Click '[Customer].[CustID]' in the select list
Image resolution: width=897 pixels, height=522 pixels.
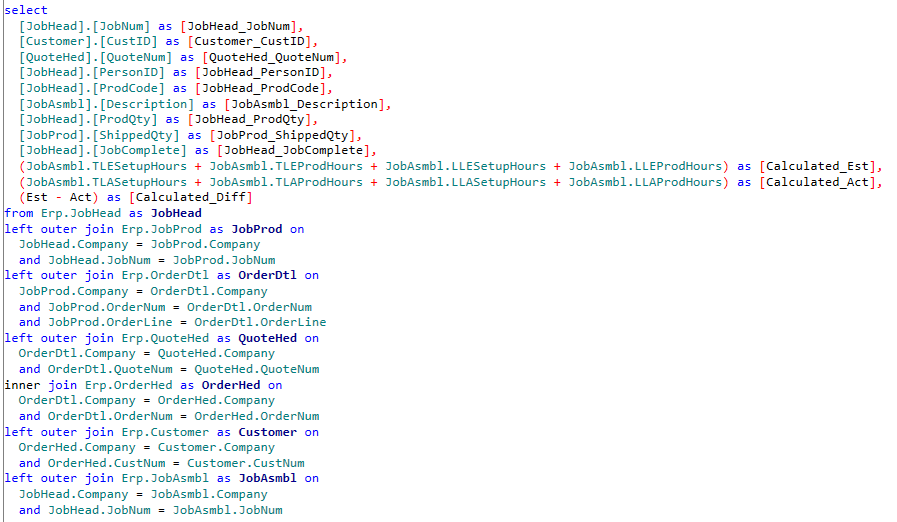(x=88, y=41)
